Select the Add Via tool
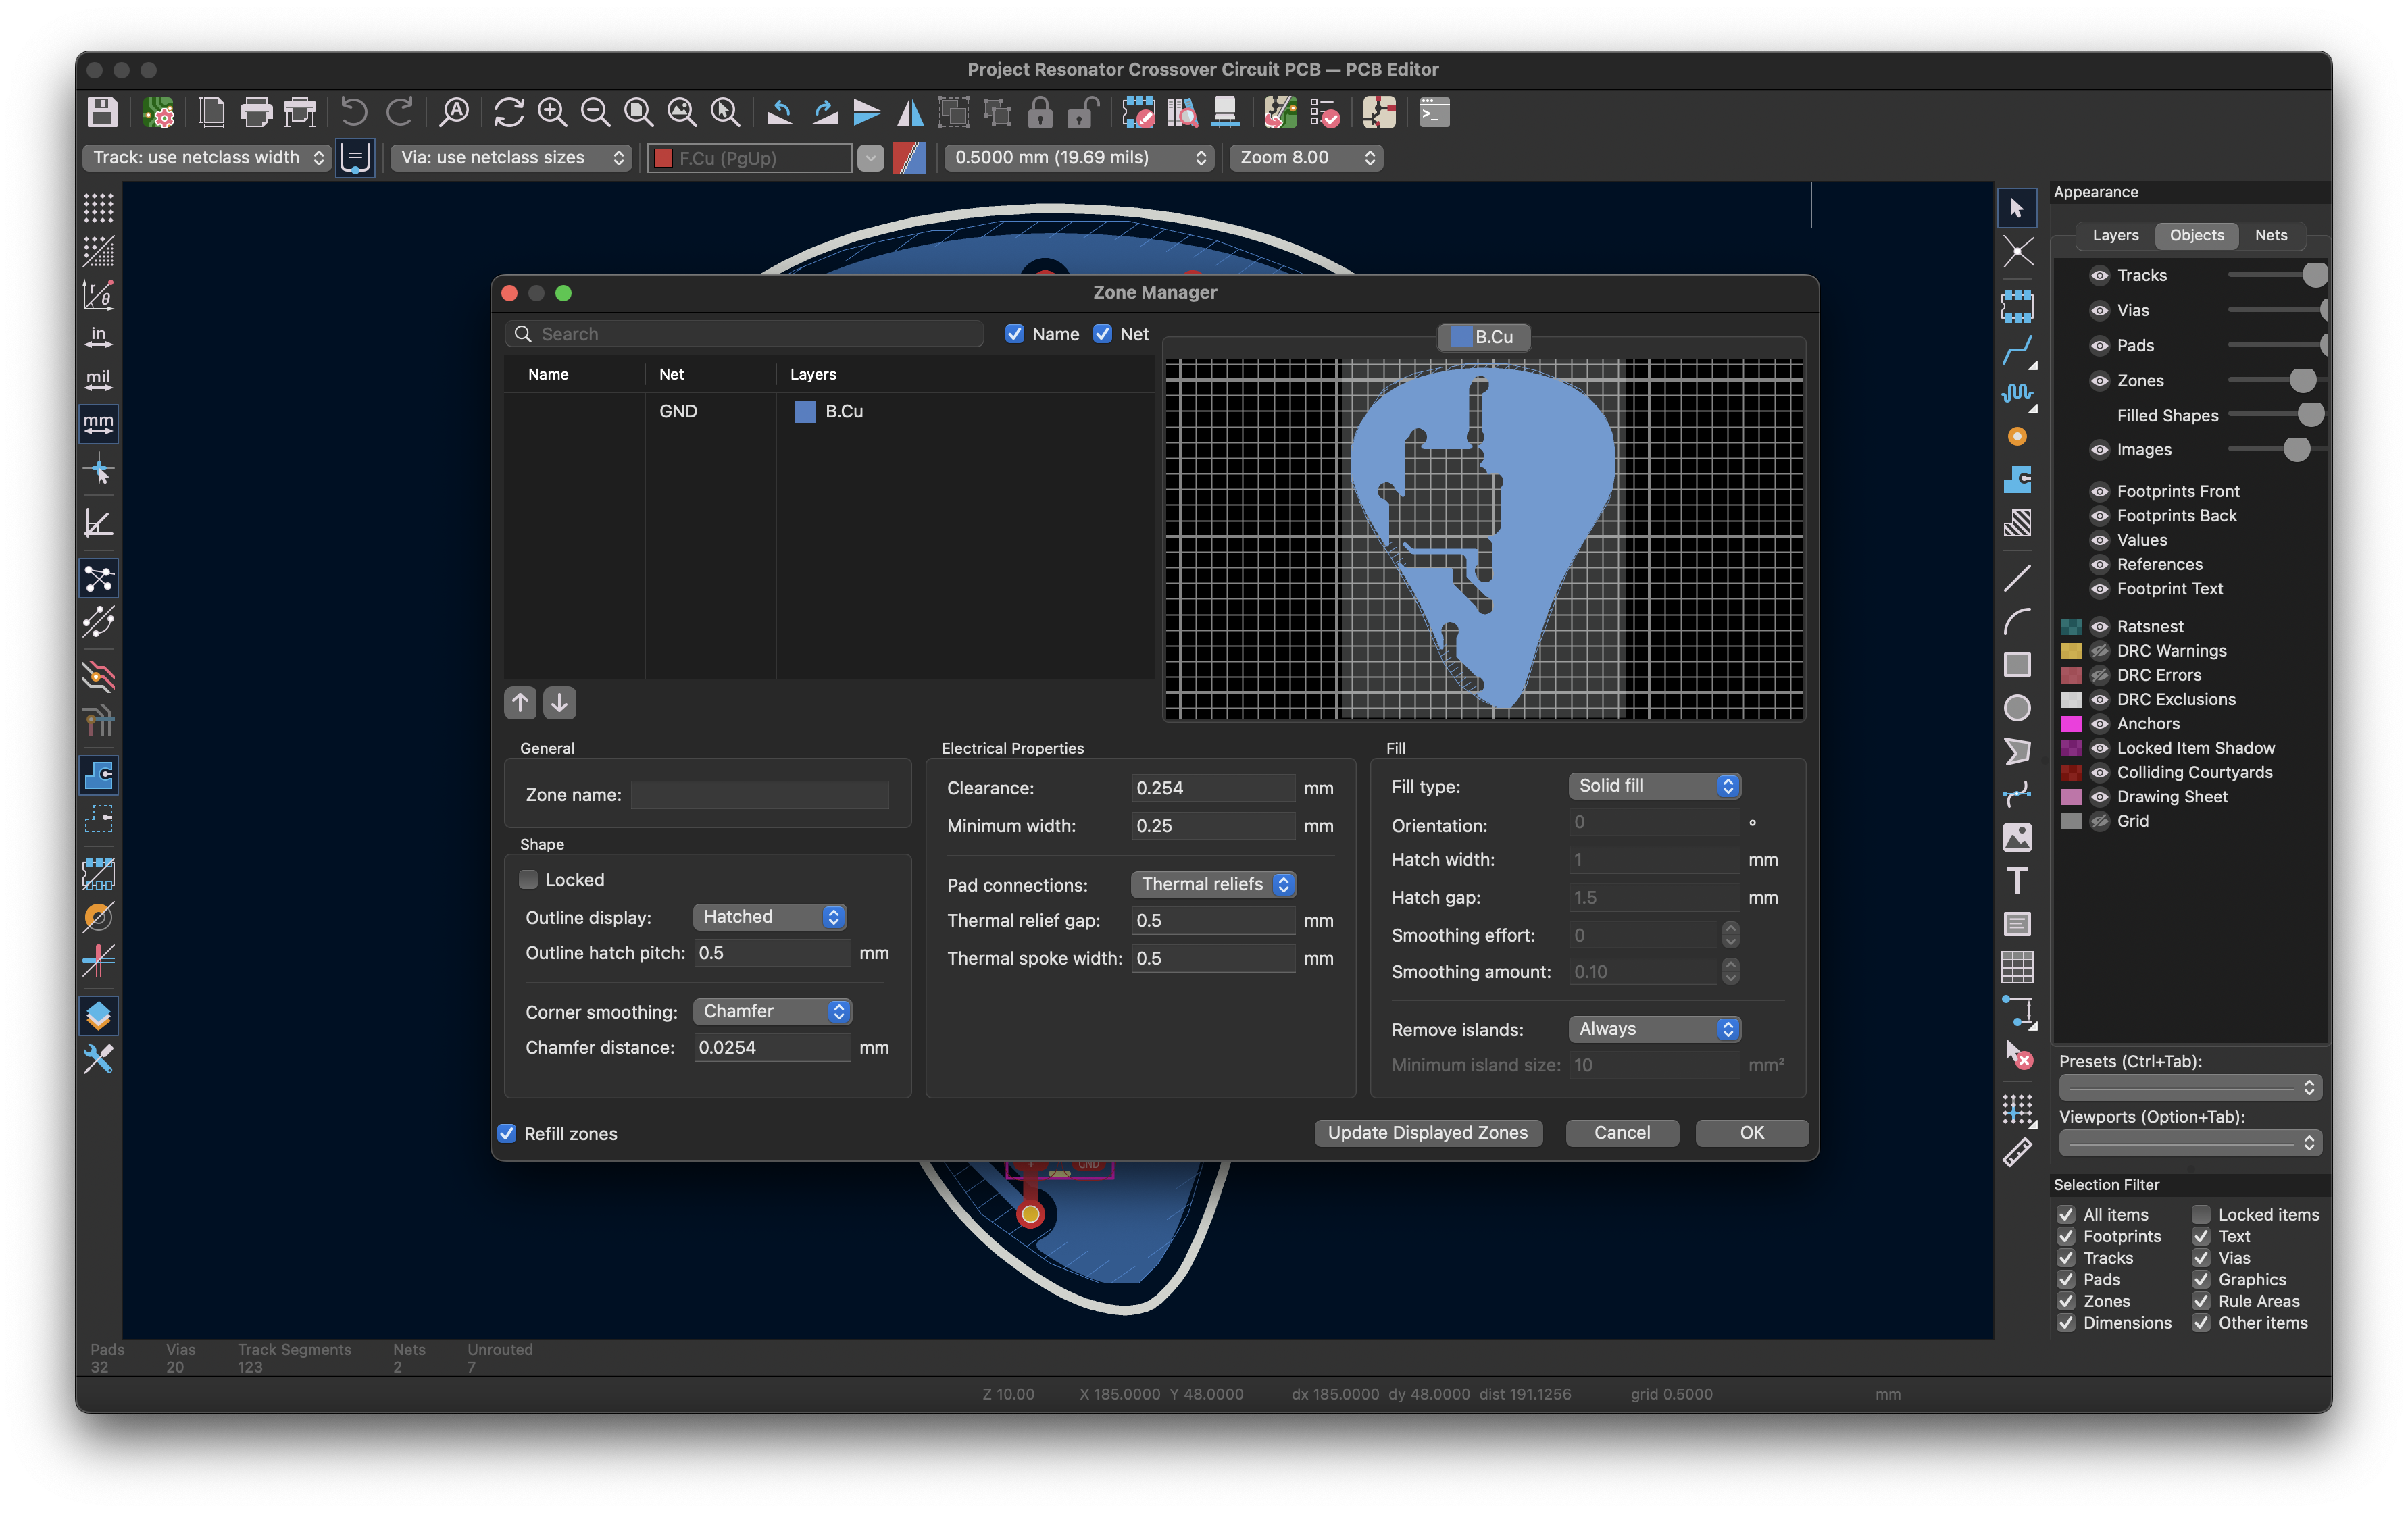The height and width of the screenshot is (1513, 2408). pyautogui.click(x=2018, y=437)
